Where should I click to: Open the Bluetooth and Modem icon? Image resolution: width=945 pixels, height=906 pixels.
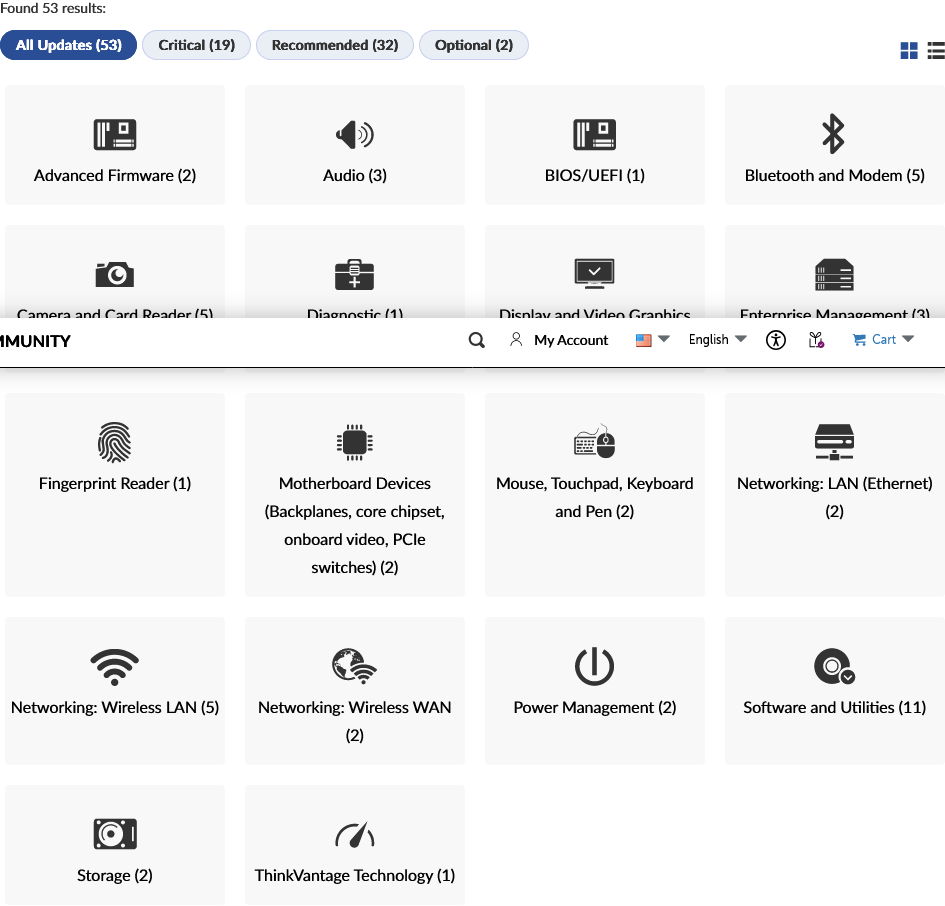pos(834,134)
